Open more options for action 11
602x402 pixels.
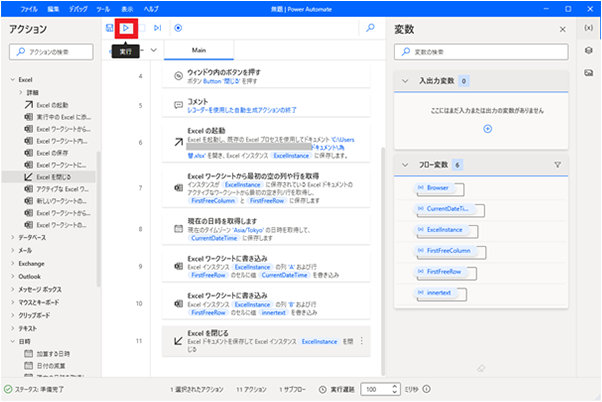pos(362,341)
